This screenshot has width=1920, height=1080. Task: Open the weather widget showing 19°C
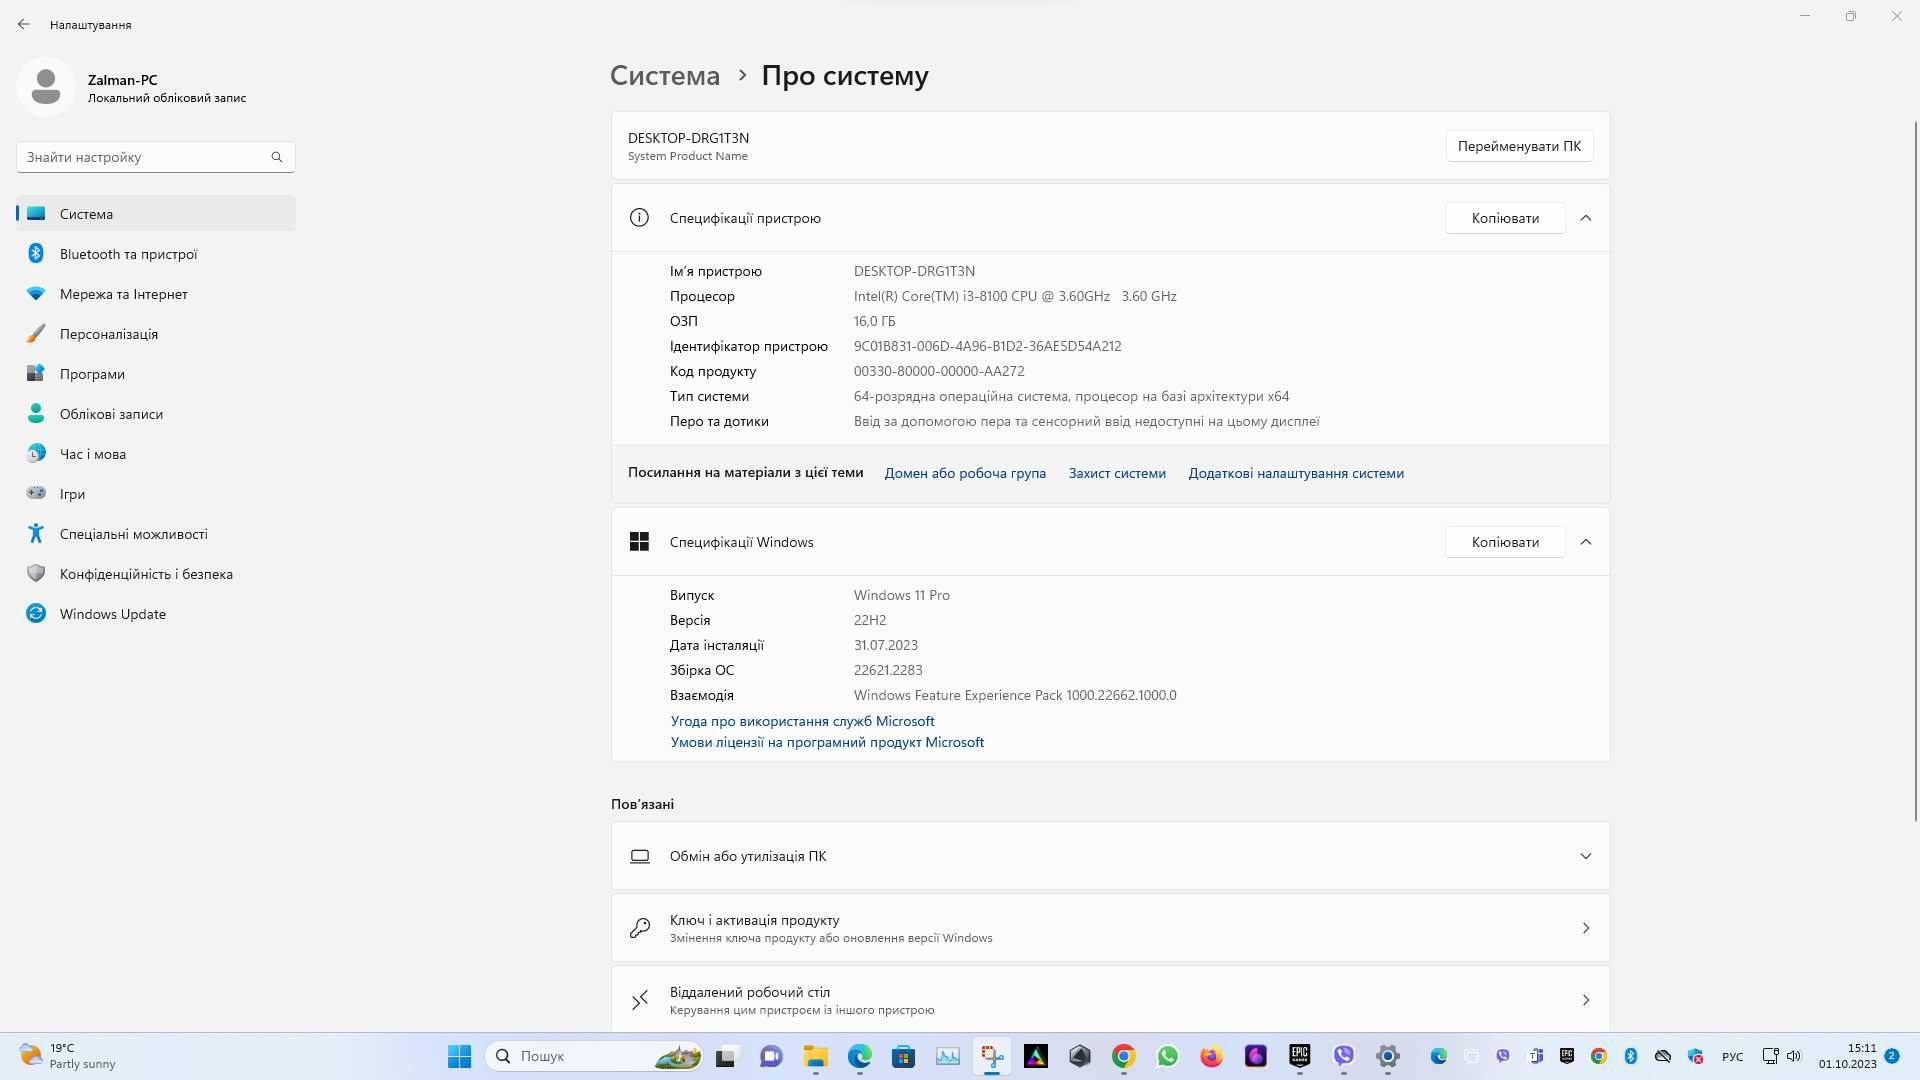click(x=68, y=1056)
